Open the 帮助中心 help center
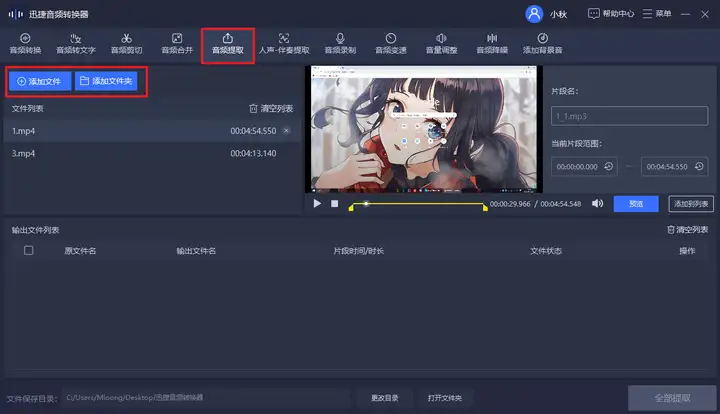 tap(611, 14)
